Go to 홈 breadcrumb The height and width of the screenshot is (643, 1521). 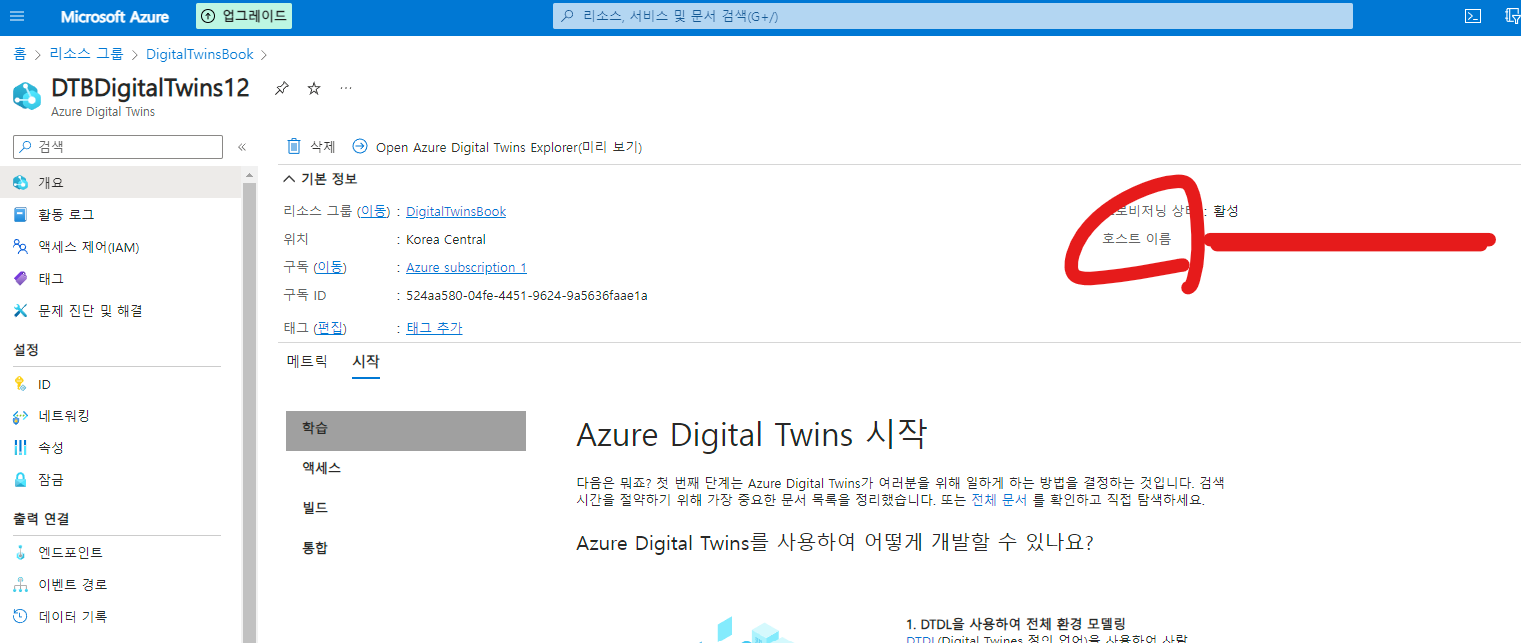tap(20, 54)
